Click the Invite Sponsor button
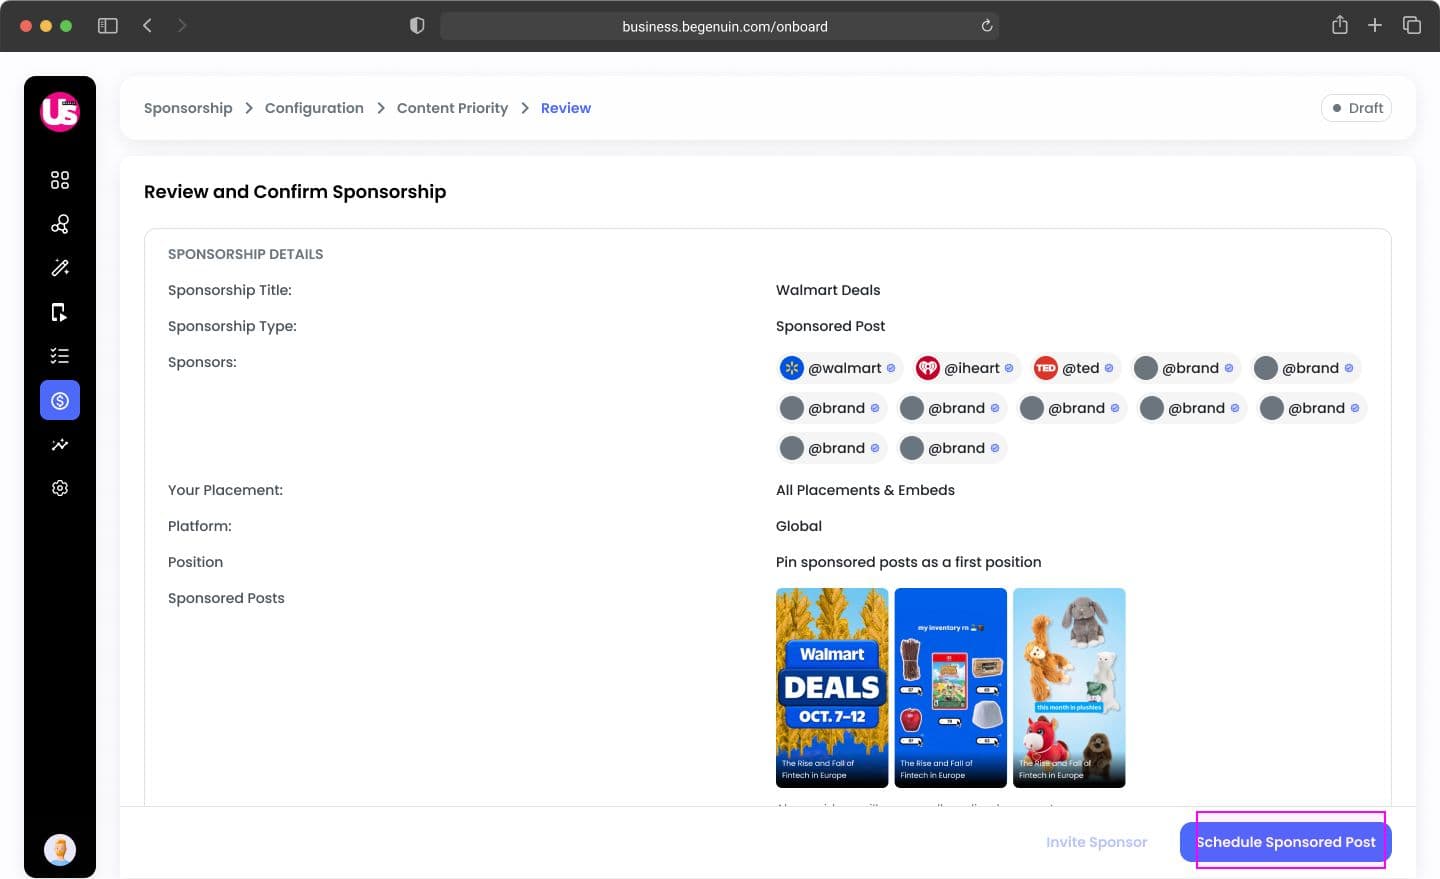 click(1097, 842)
